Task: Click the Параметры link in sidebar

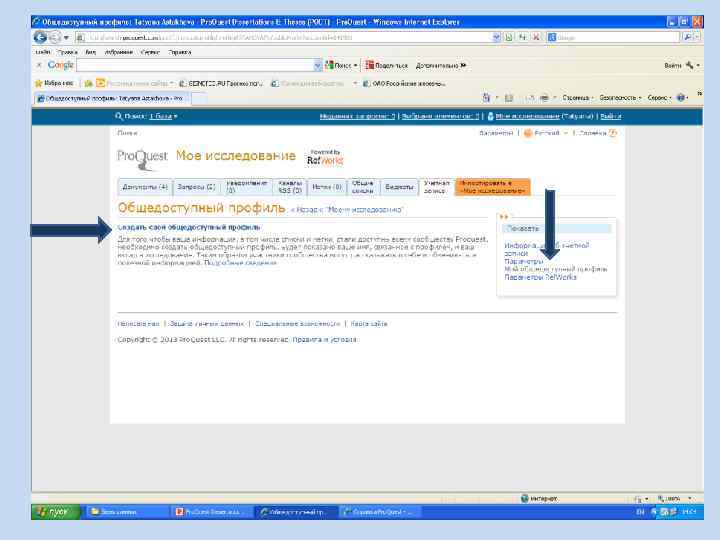Action: click(523, 261)
